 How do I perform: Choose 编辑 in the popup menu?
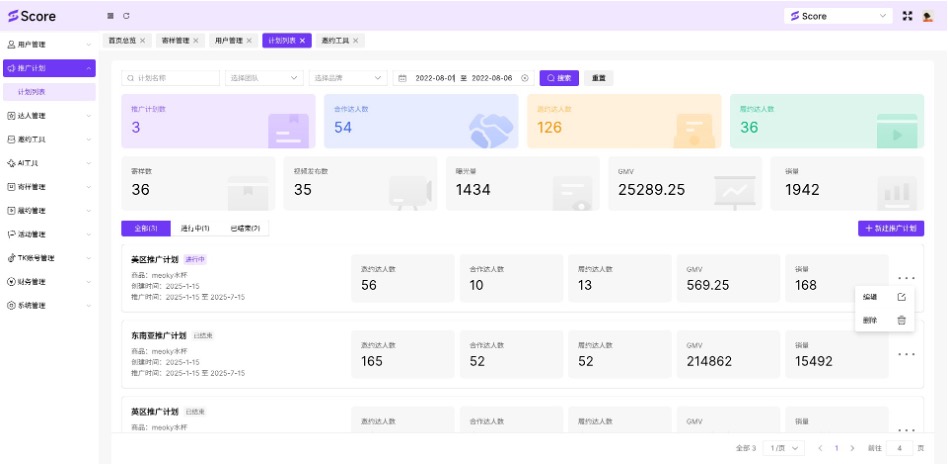[884, 297]
